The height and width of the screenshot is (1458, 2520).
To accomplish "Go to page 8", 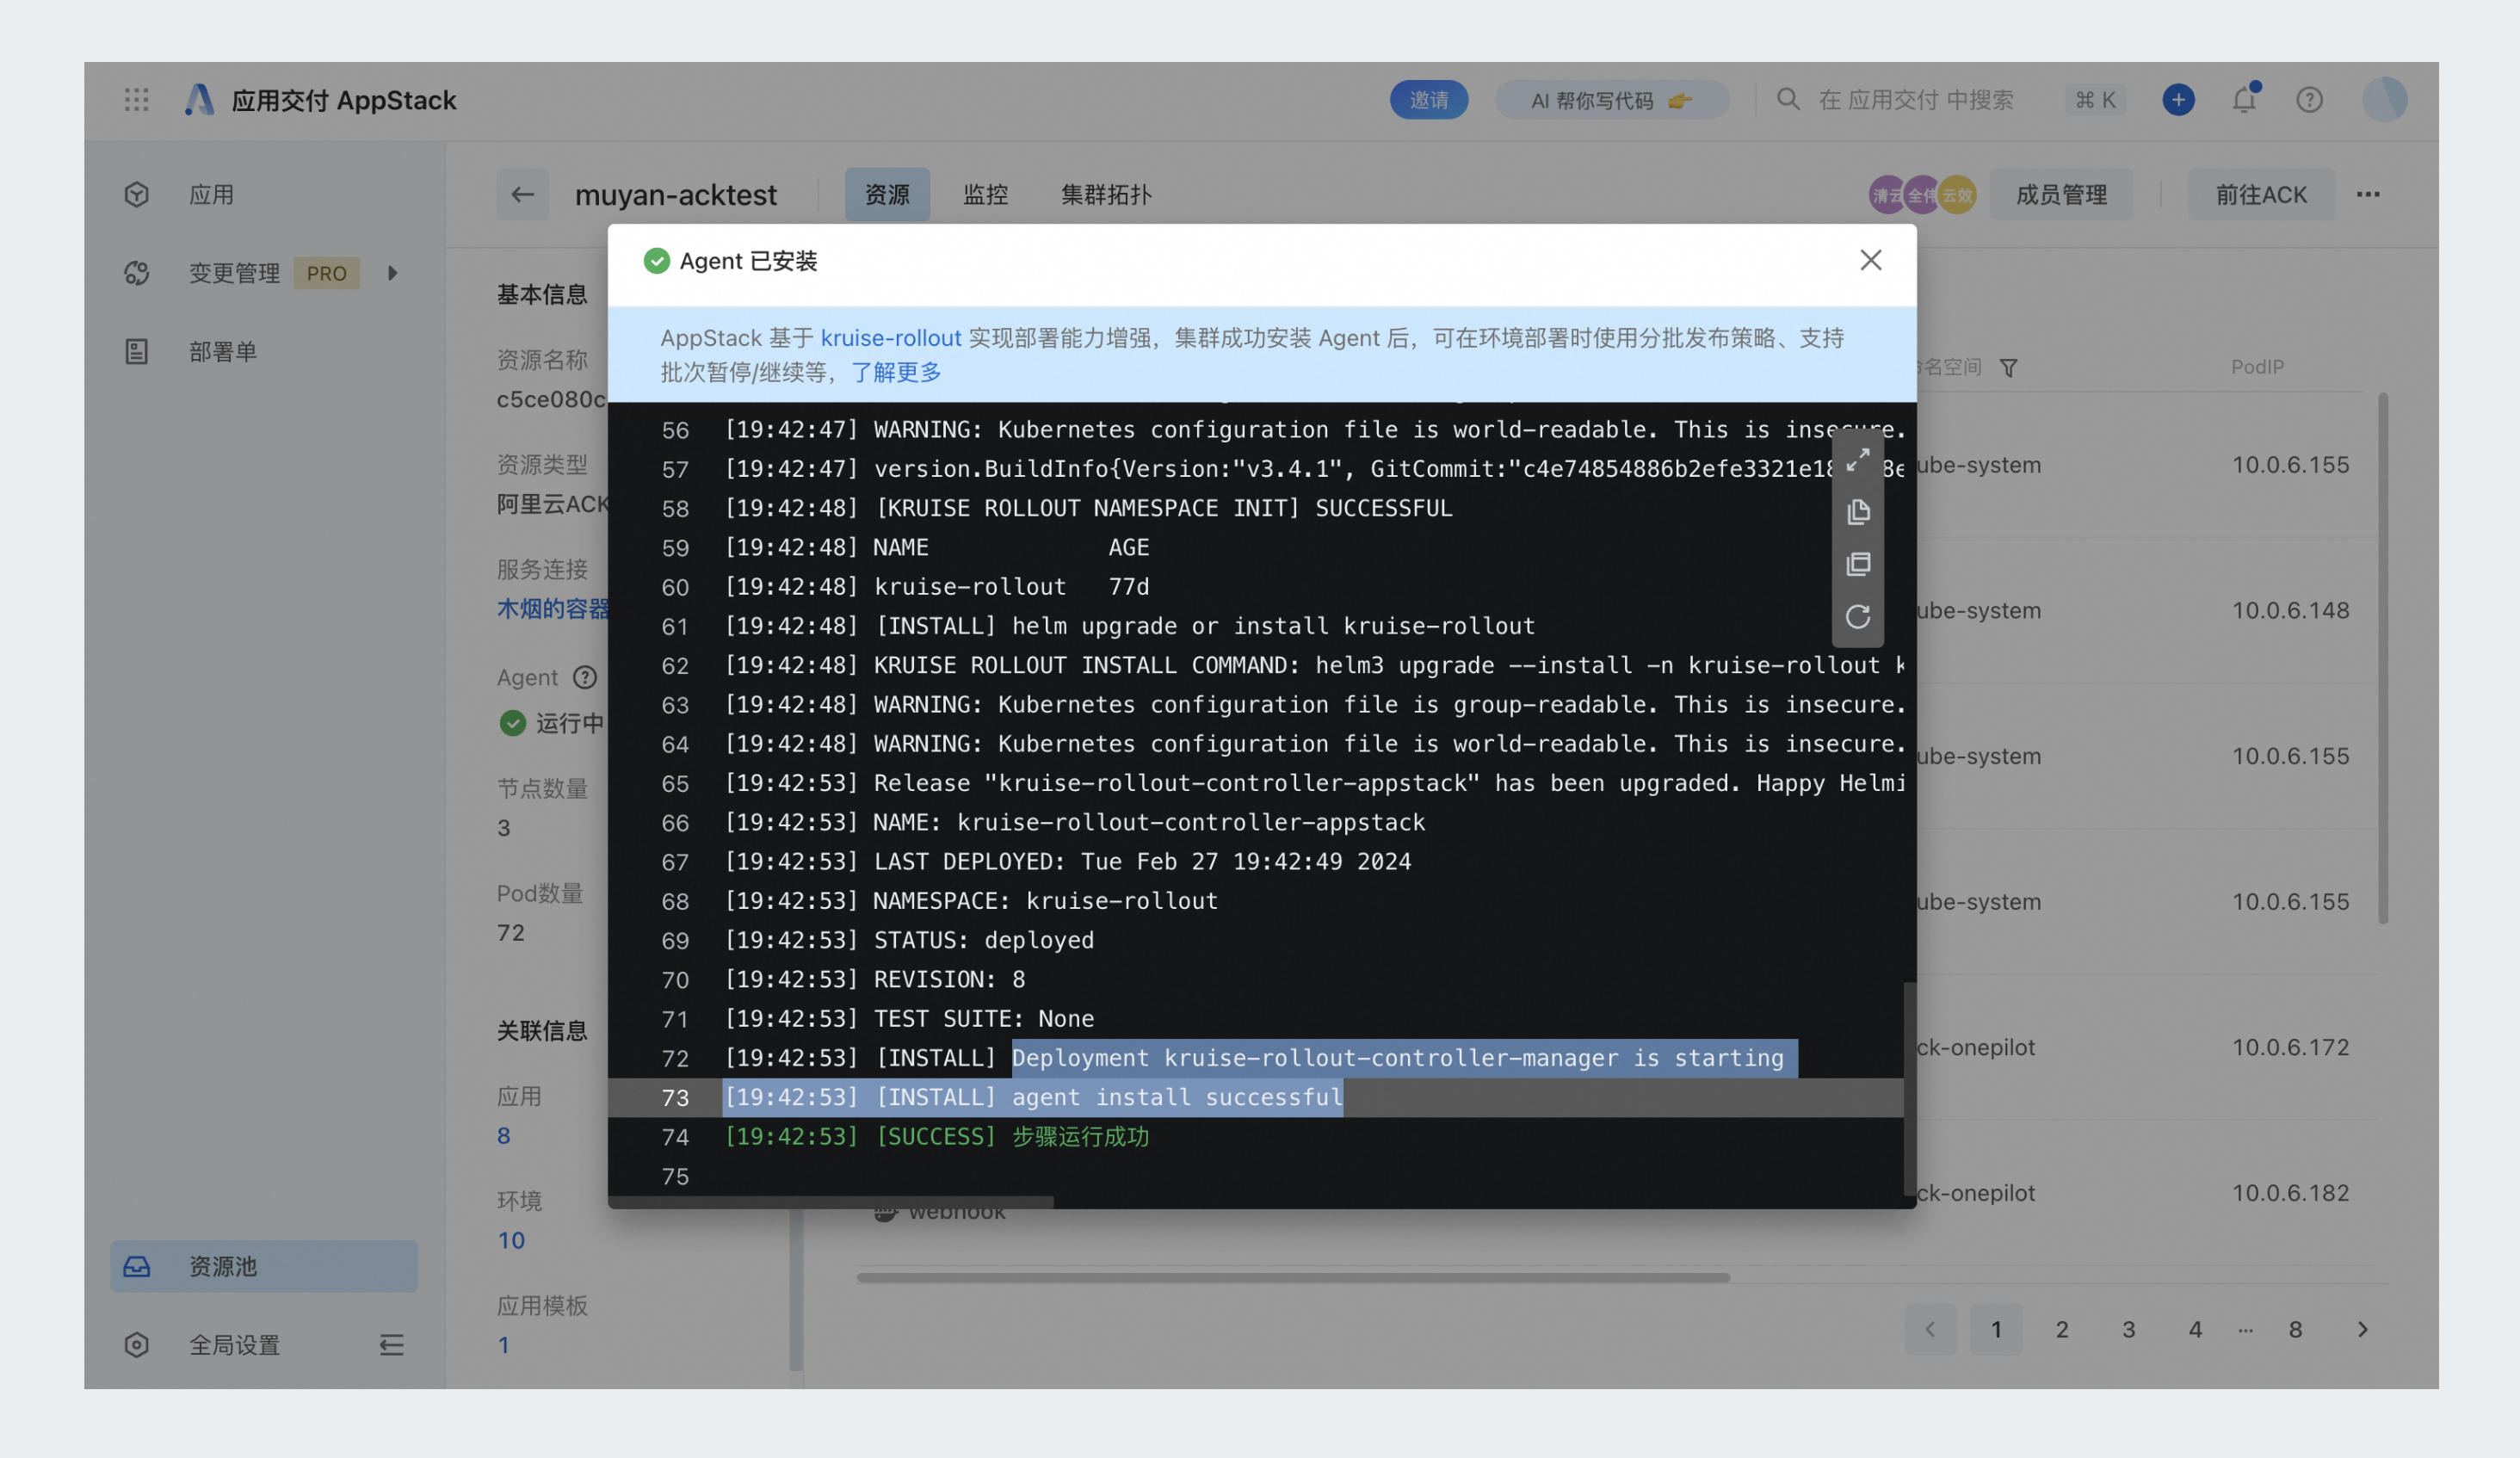I will point(2296,1329).
